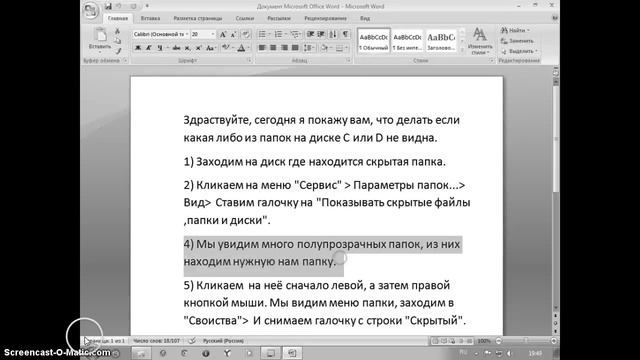Apply text highlight color
Image resolution: width=640 pixels, height=360 pixels.
pyautogui.click(x=226, y=48)
